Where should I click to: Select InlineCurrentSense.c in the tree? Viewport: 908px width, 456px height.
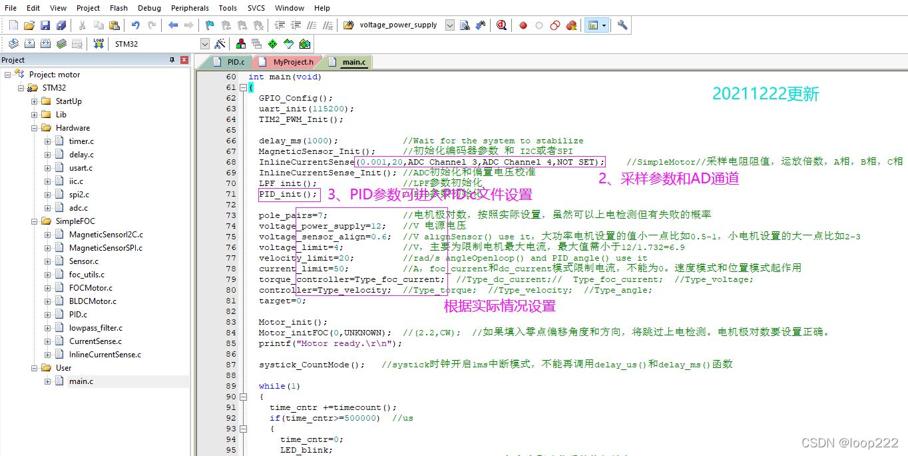pyautogui.click(x=105, y=355)
